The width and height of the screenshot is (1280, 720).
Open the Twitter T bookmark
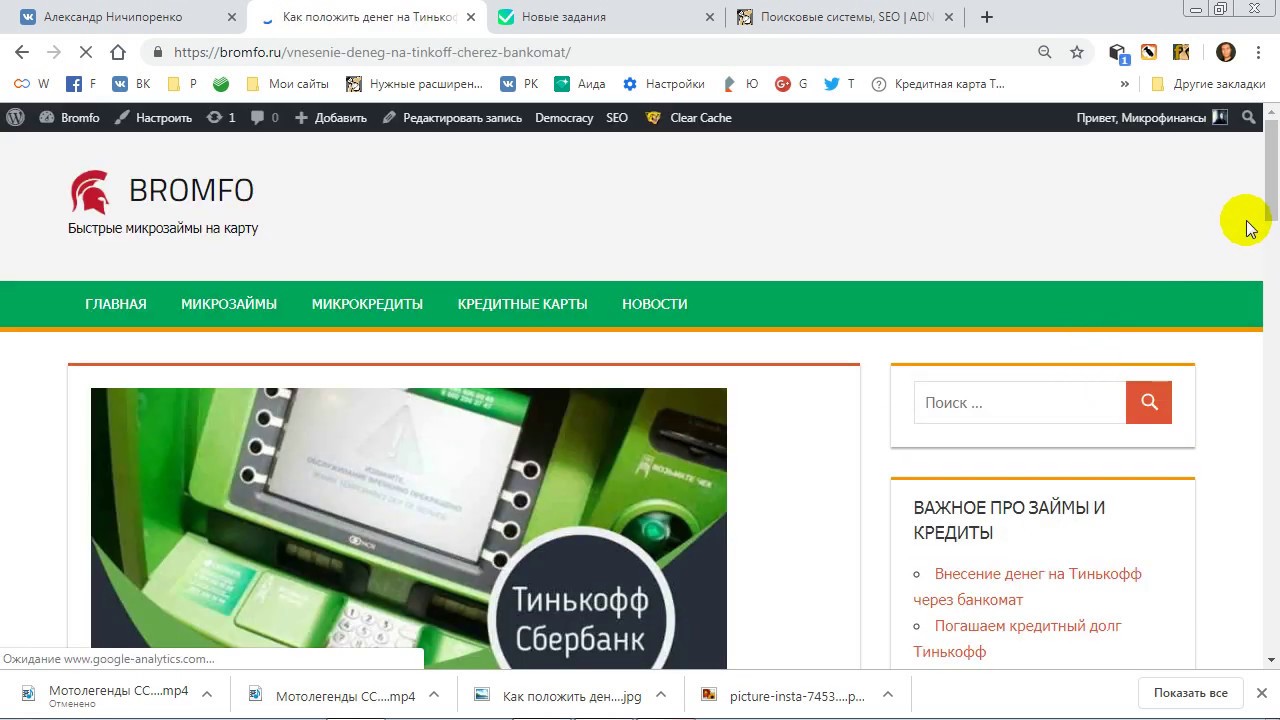[x=839, y=84]
